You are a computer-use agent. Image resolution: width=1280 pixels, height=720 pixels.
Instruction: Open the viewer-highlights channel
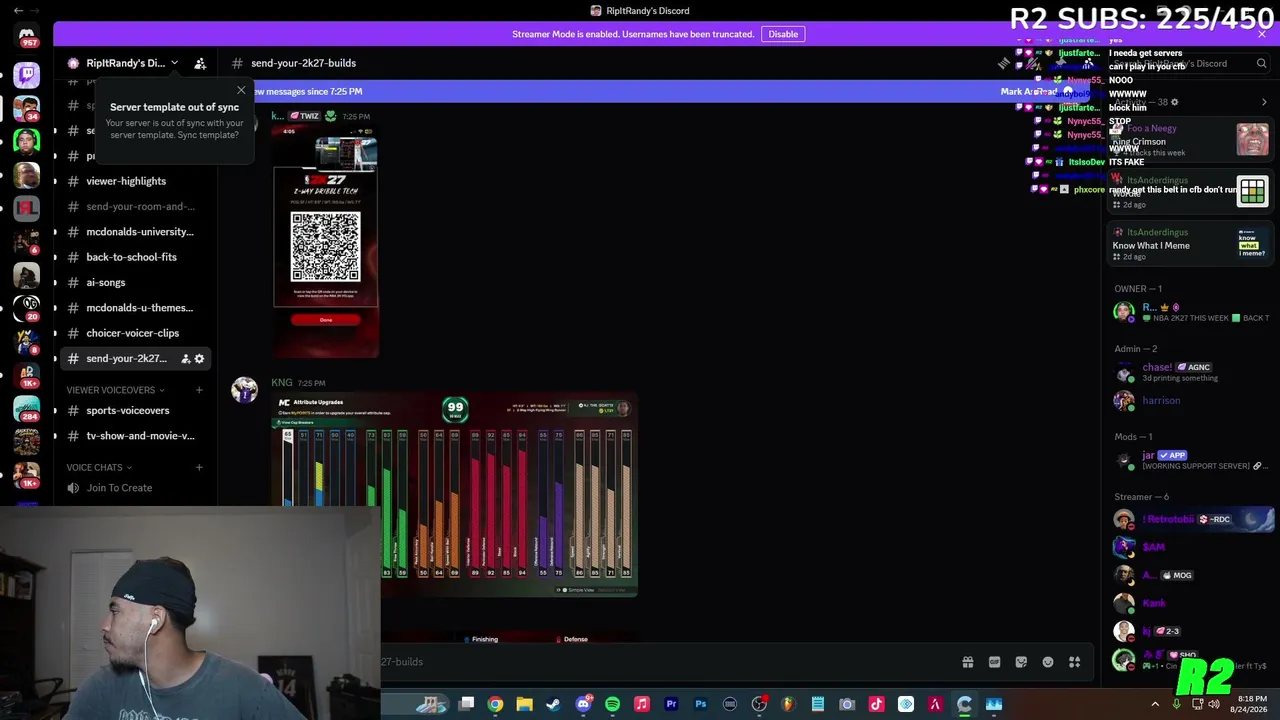[135, 181]
